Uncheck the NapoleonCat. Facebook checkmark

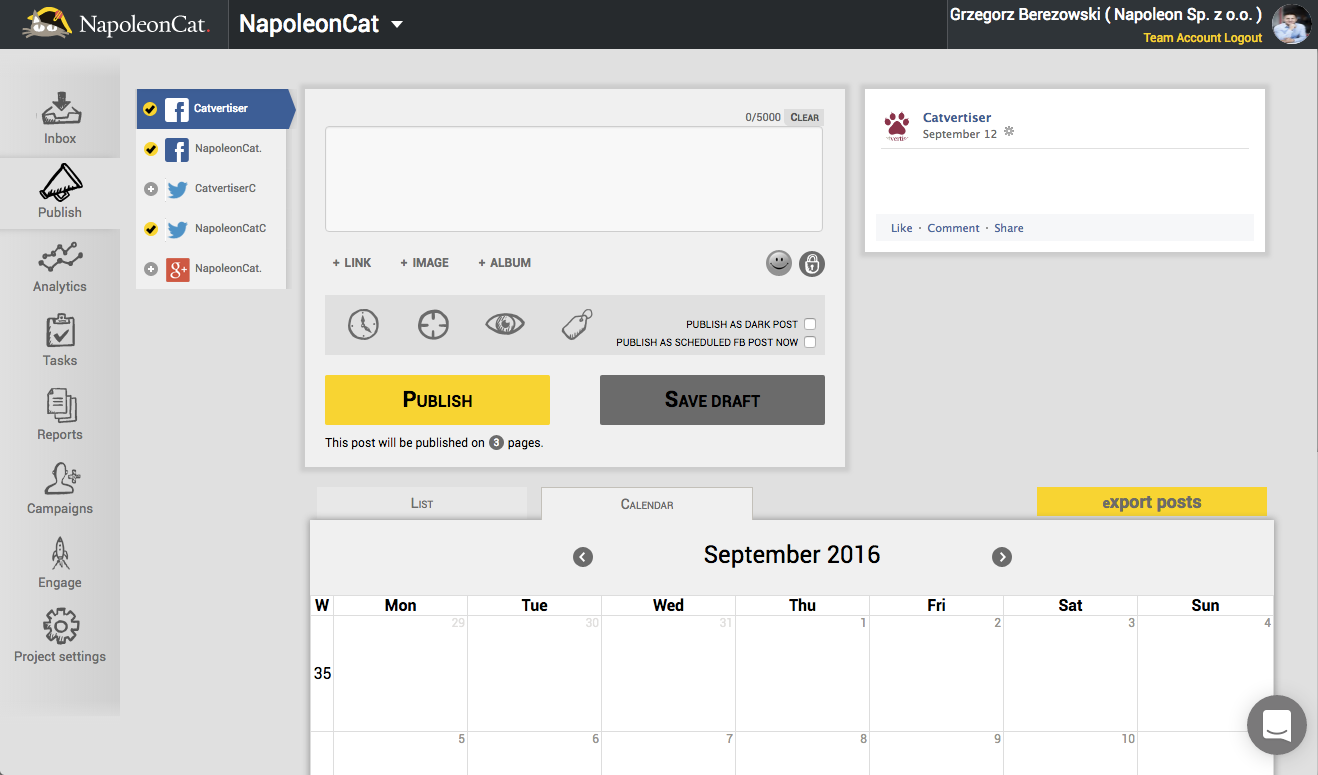tap(151, 149)
